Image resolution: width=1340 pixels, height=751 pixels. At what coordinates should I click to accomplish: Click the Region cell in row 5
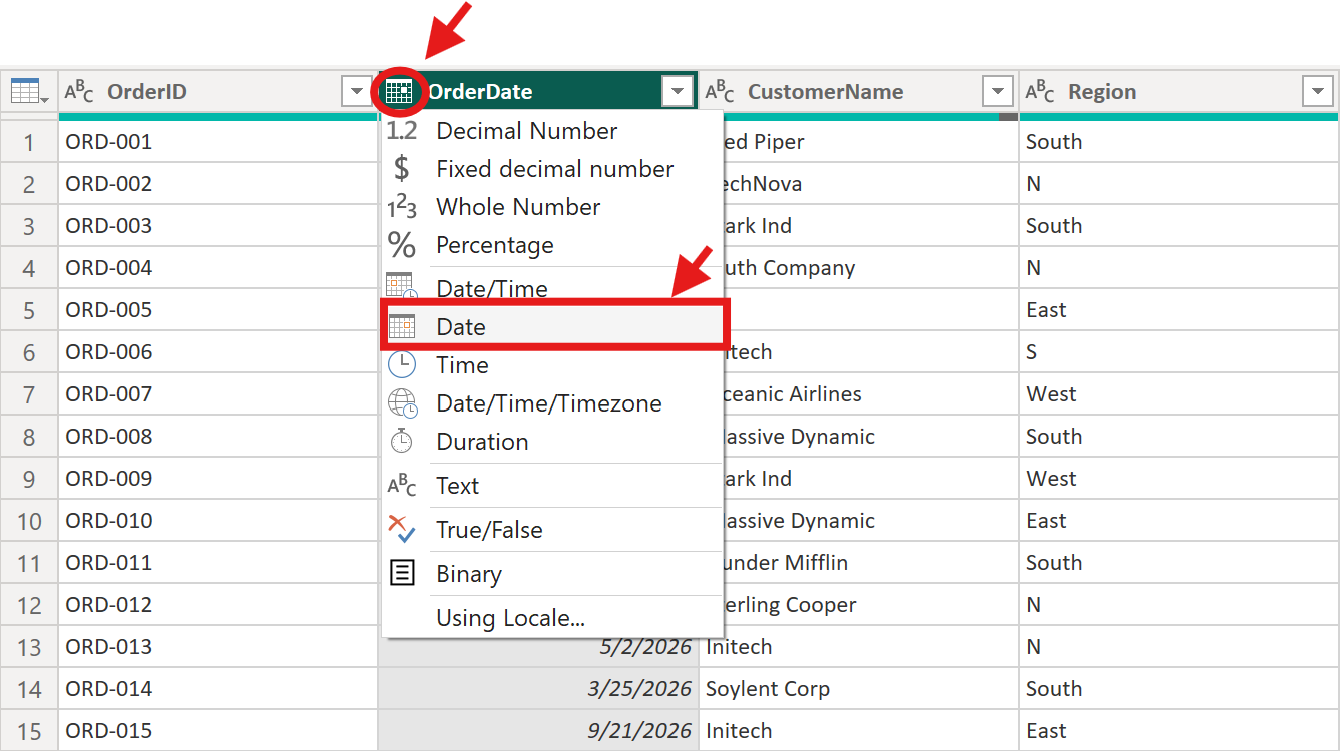tap(1179, 310)
